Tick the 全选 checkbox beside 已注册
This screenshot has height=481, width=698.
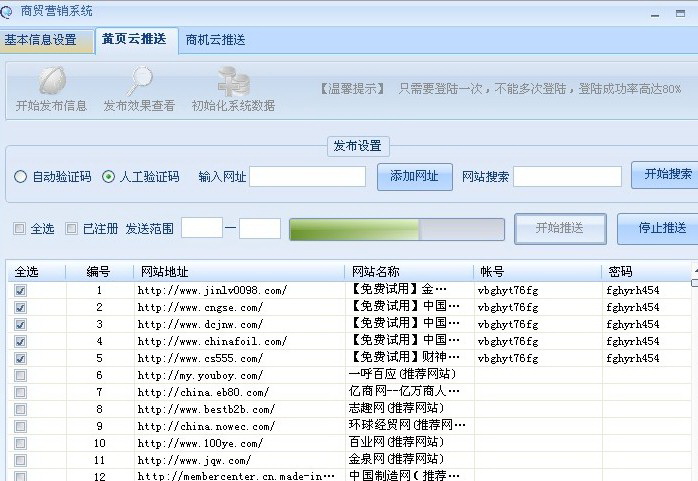click(19, 229)
